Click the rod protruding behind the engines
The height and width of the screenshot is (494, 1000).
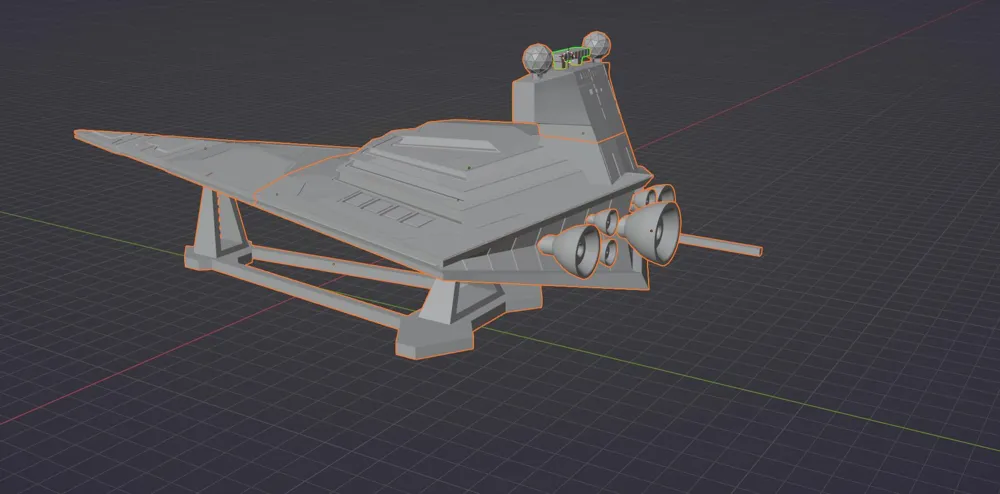coord(721,245)
